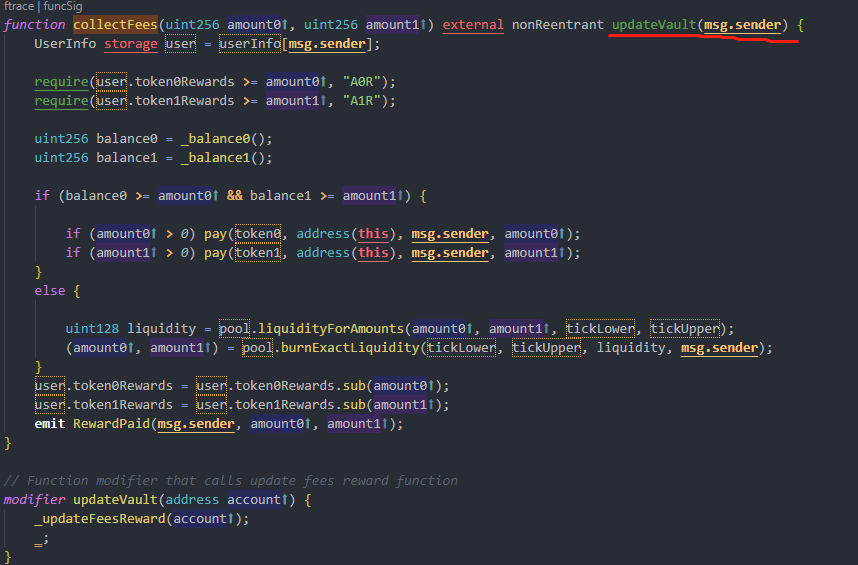Click the else keyword
The height and width of the screenshot is (565, 858).
(50, 290)
